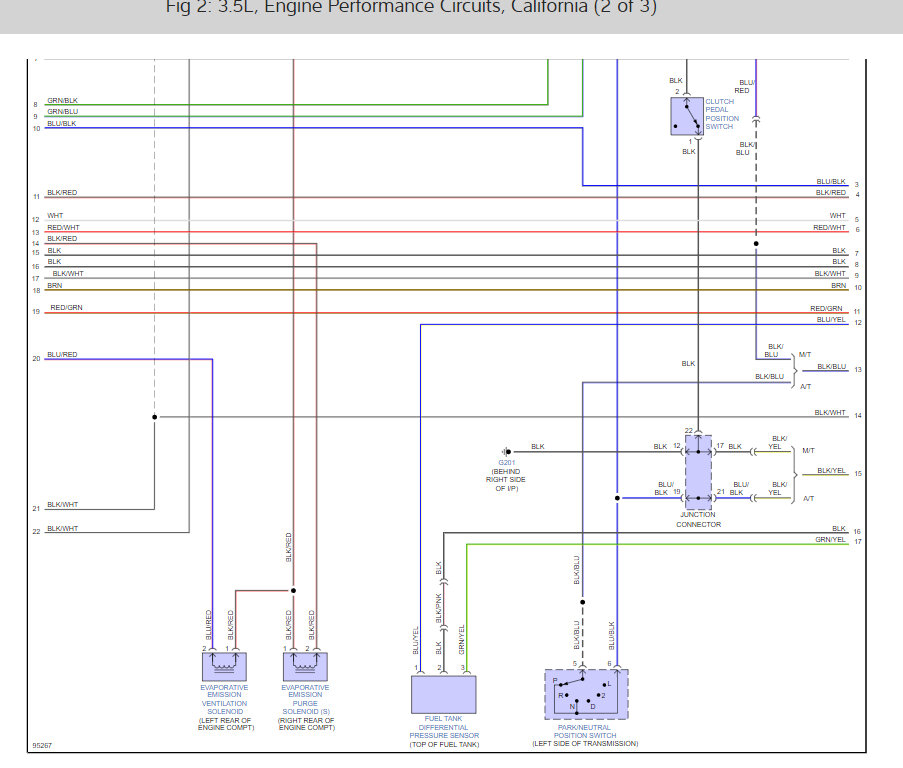Viewport: 903px width, 768px height.
Task: Select the dashed Junction Connector block
Action: tap(698, 472)
